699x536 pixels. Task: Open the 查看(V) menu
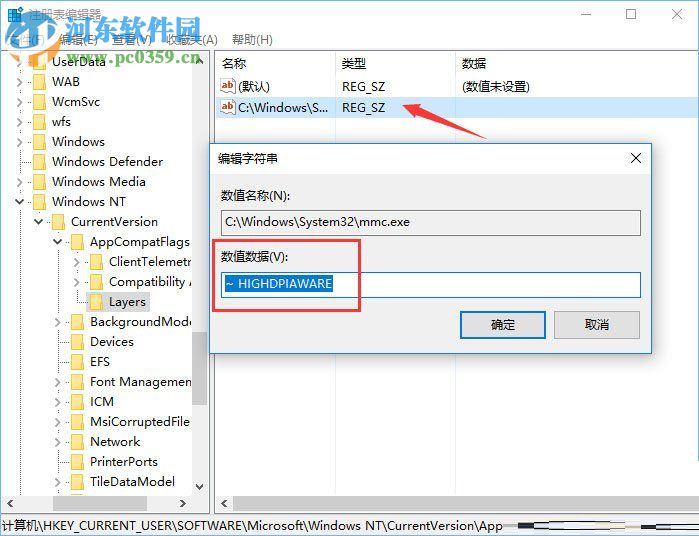tap(132, 40)
